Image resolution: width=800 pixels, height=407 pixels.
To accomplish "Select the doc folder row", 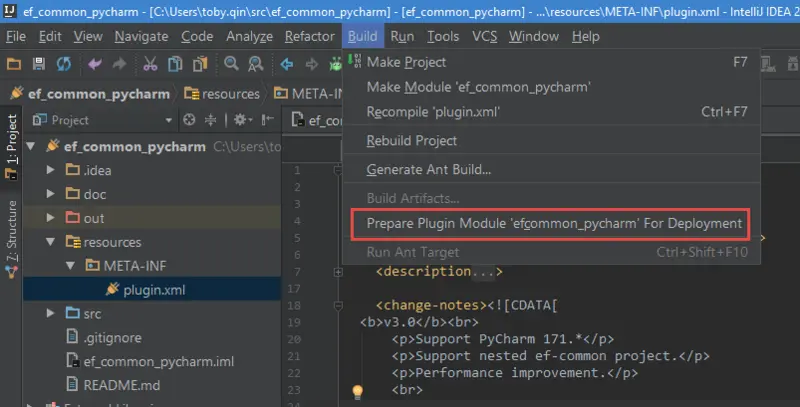I will coord(152,194).
